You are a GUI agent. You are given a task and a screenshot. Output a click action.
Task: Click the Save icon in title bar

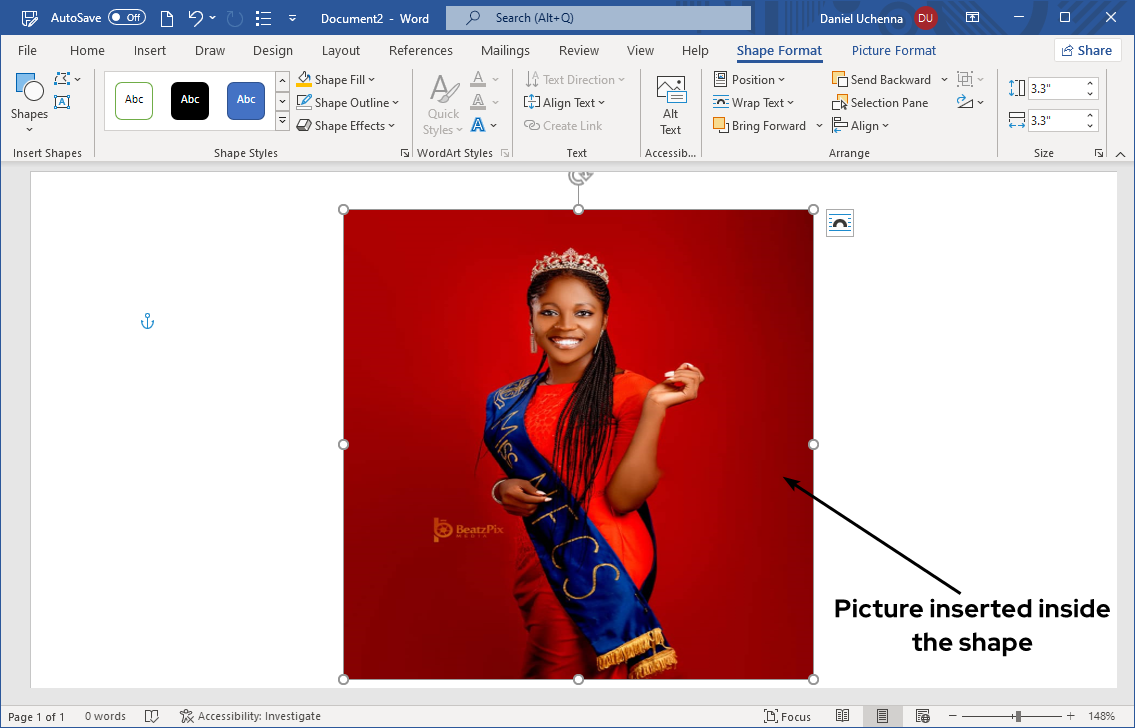(x=29, y=18)
